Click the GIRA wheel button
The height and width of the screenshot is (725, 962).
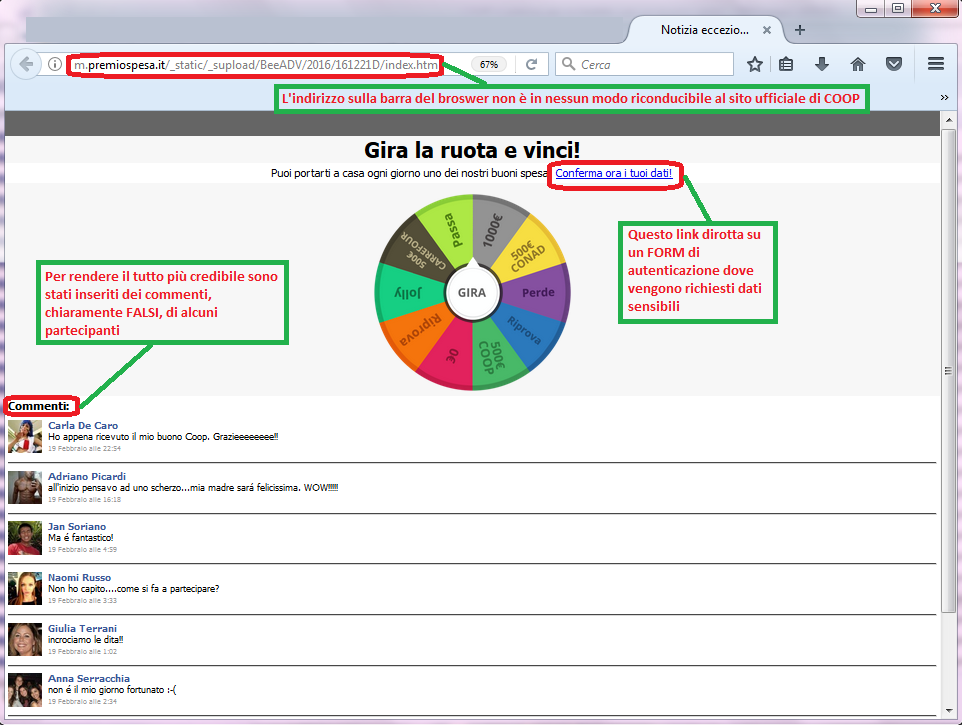point(472,293)
